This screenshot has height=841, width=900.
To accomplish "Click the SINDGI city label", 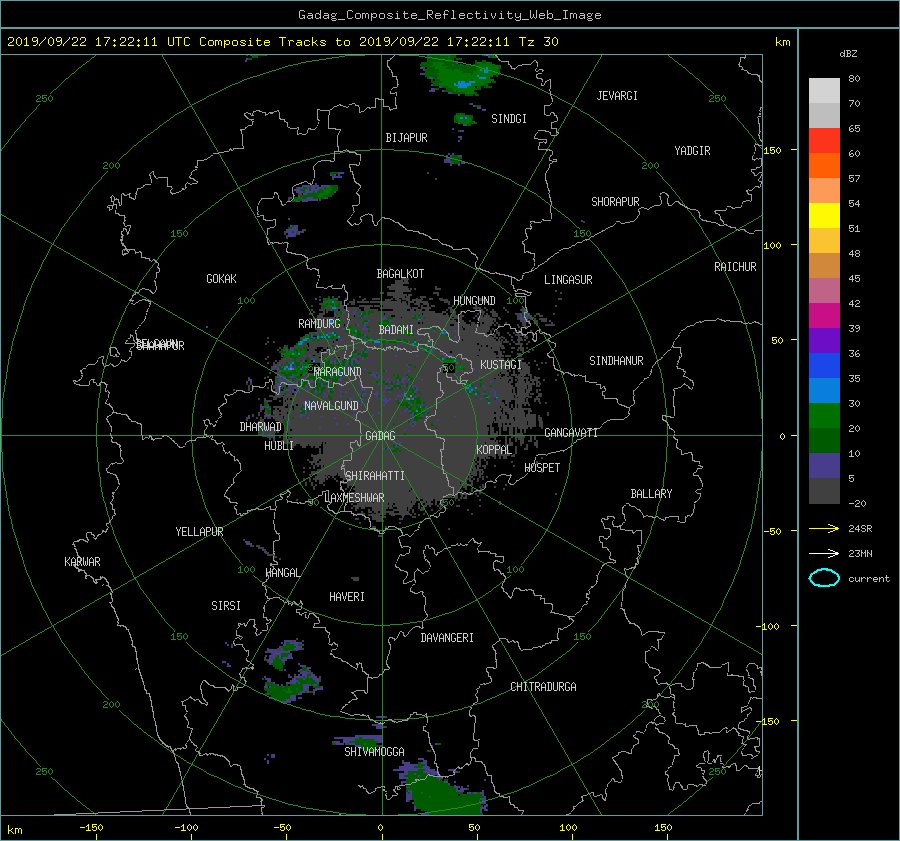I will pos(509,119).
